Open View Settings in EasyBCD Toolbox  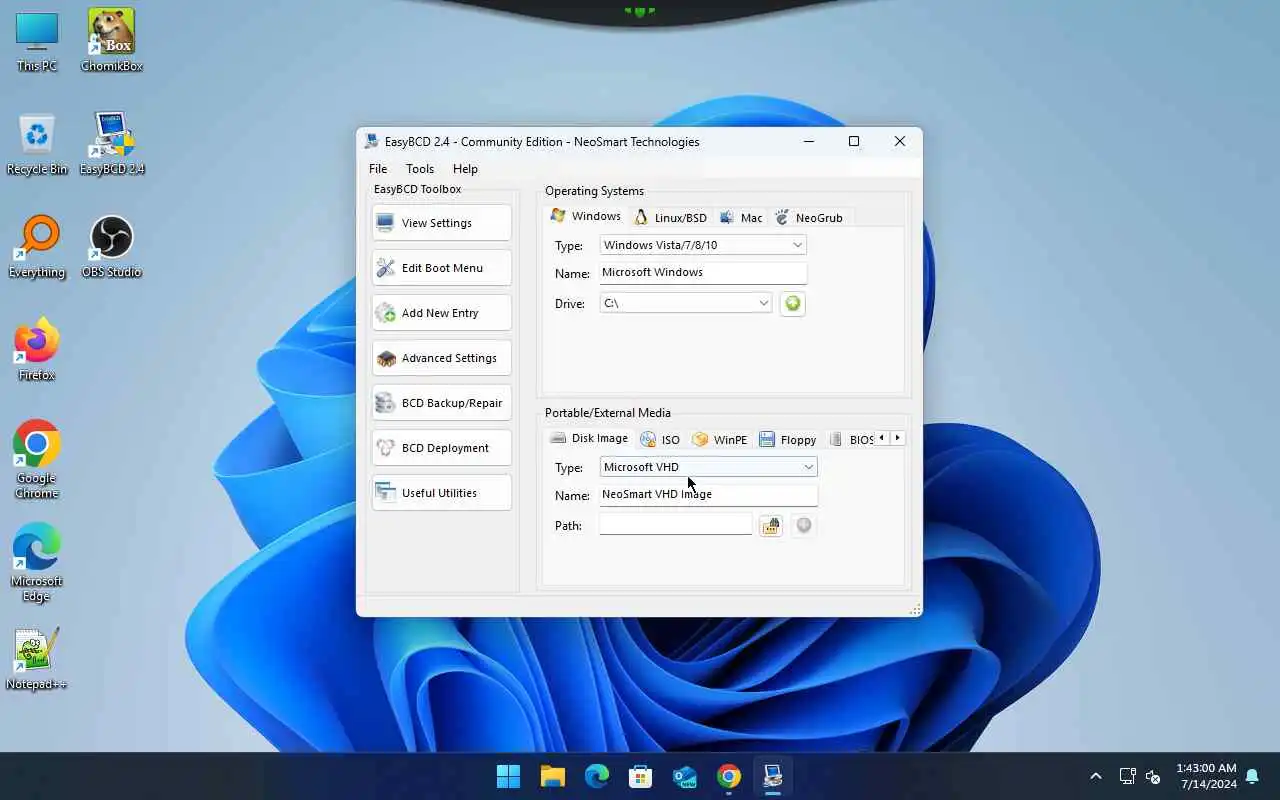(441, 223)
